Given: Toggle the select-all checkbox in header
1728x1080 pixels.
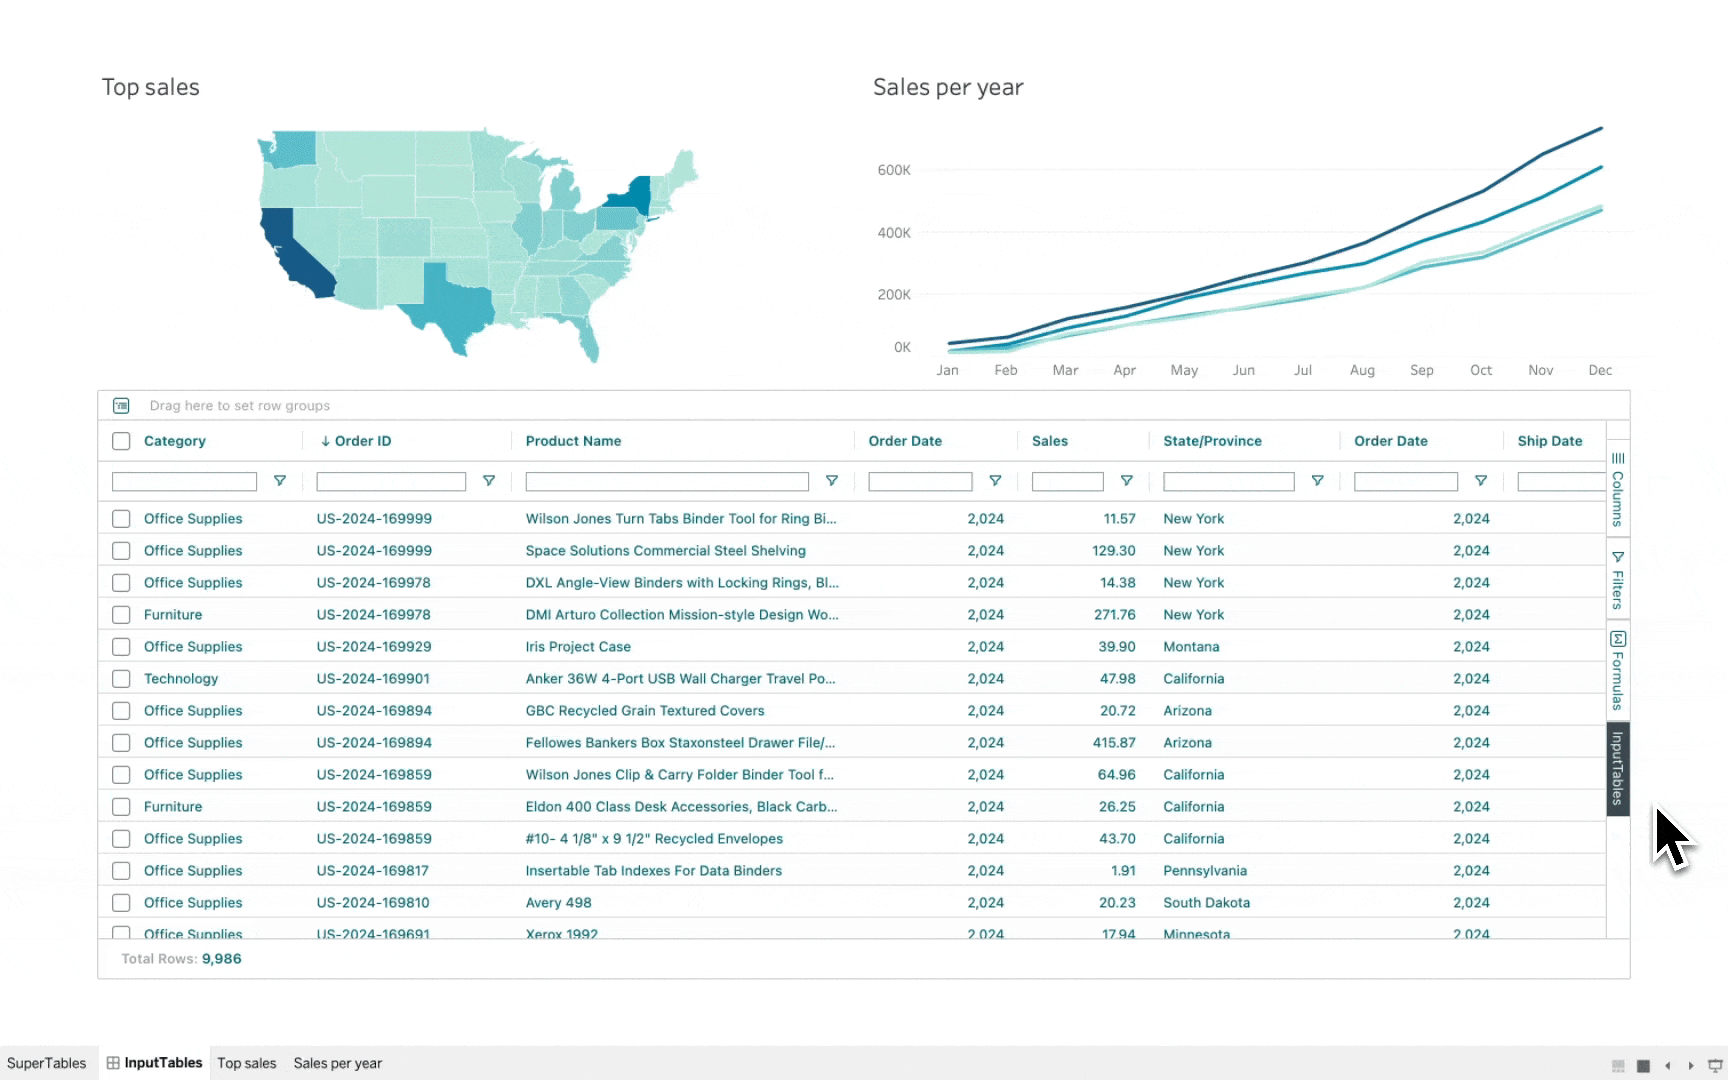Looking at the screenshot, I should coord(121,441).
